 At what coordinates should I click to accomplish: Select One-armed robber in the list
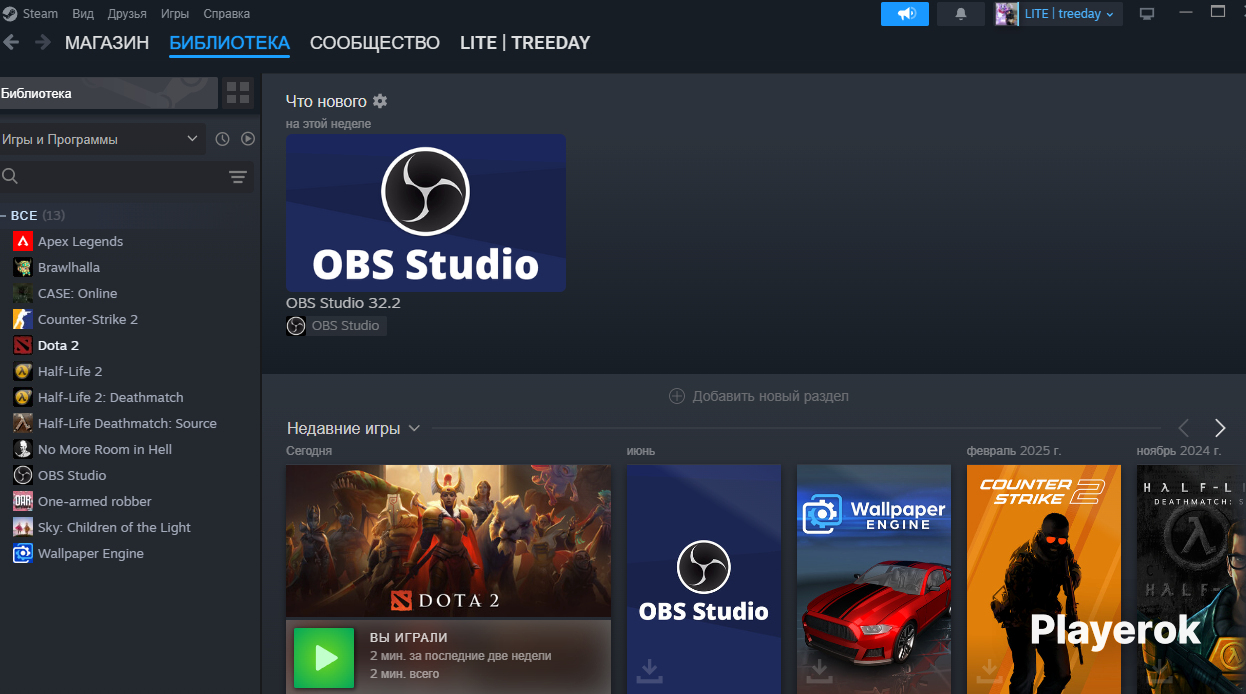click(x=130, y=501)
